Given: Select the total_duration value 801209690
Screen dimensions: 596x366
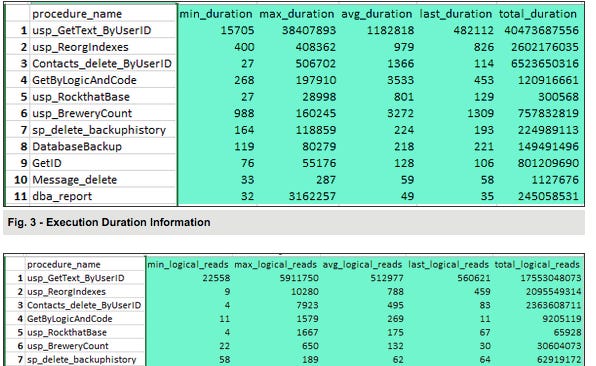Looking at the screenshot, I should click(x=548, y=163).
